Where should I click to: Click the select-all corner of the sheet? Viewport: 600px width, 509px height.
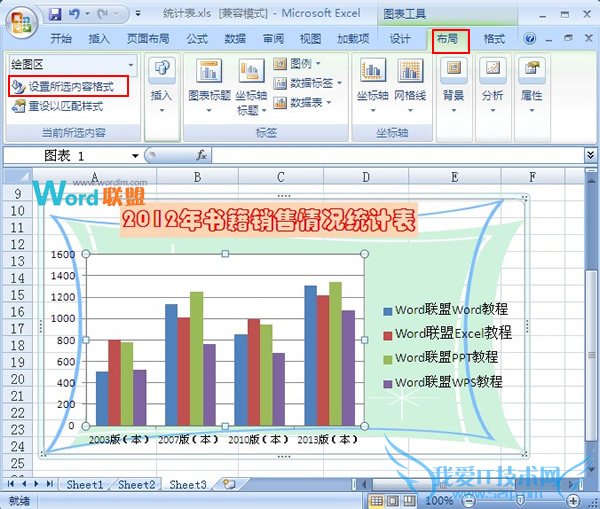click(17, 177)
